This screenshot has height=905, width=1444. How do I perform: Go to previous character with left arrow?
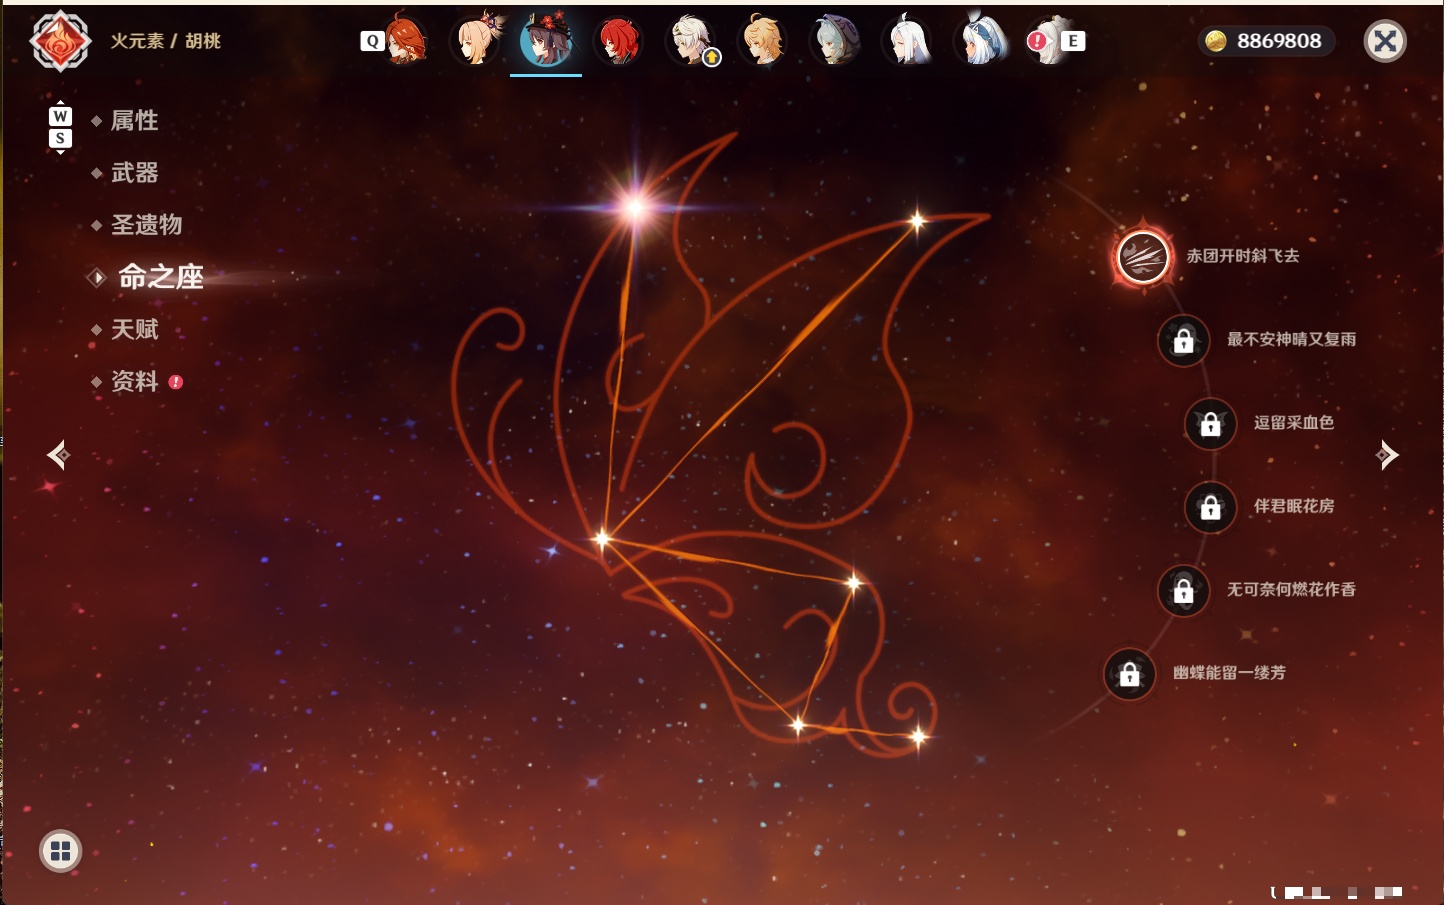(x=58, y=455)
